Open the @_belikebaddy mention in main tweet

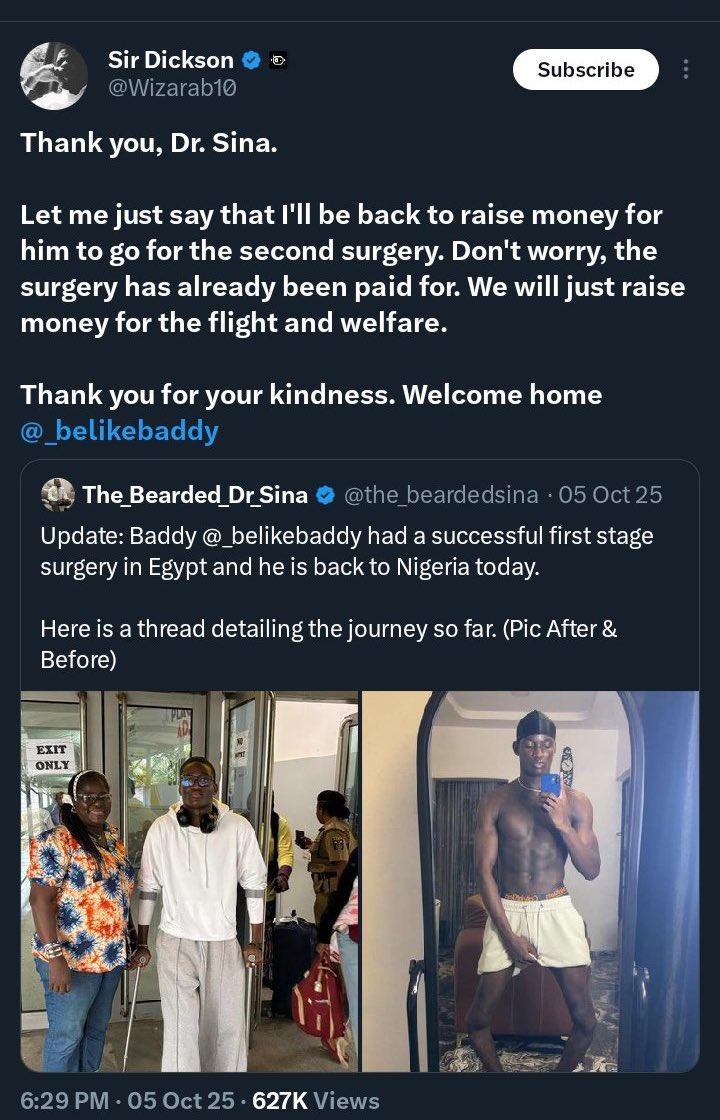120,431
